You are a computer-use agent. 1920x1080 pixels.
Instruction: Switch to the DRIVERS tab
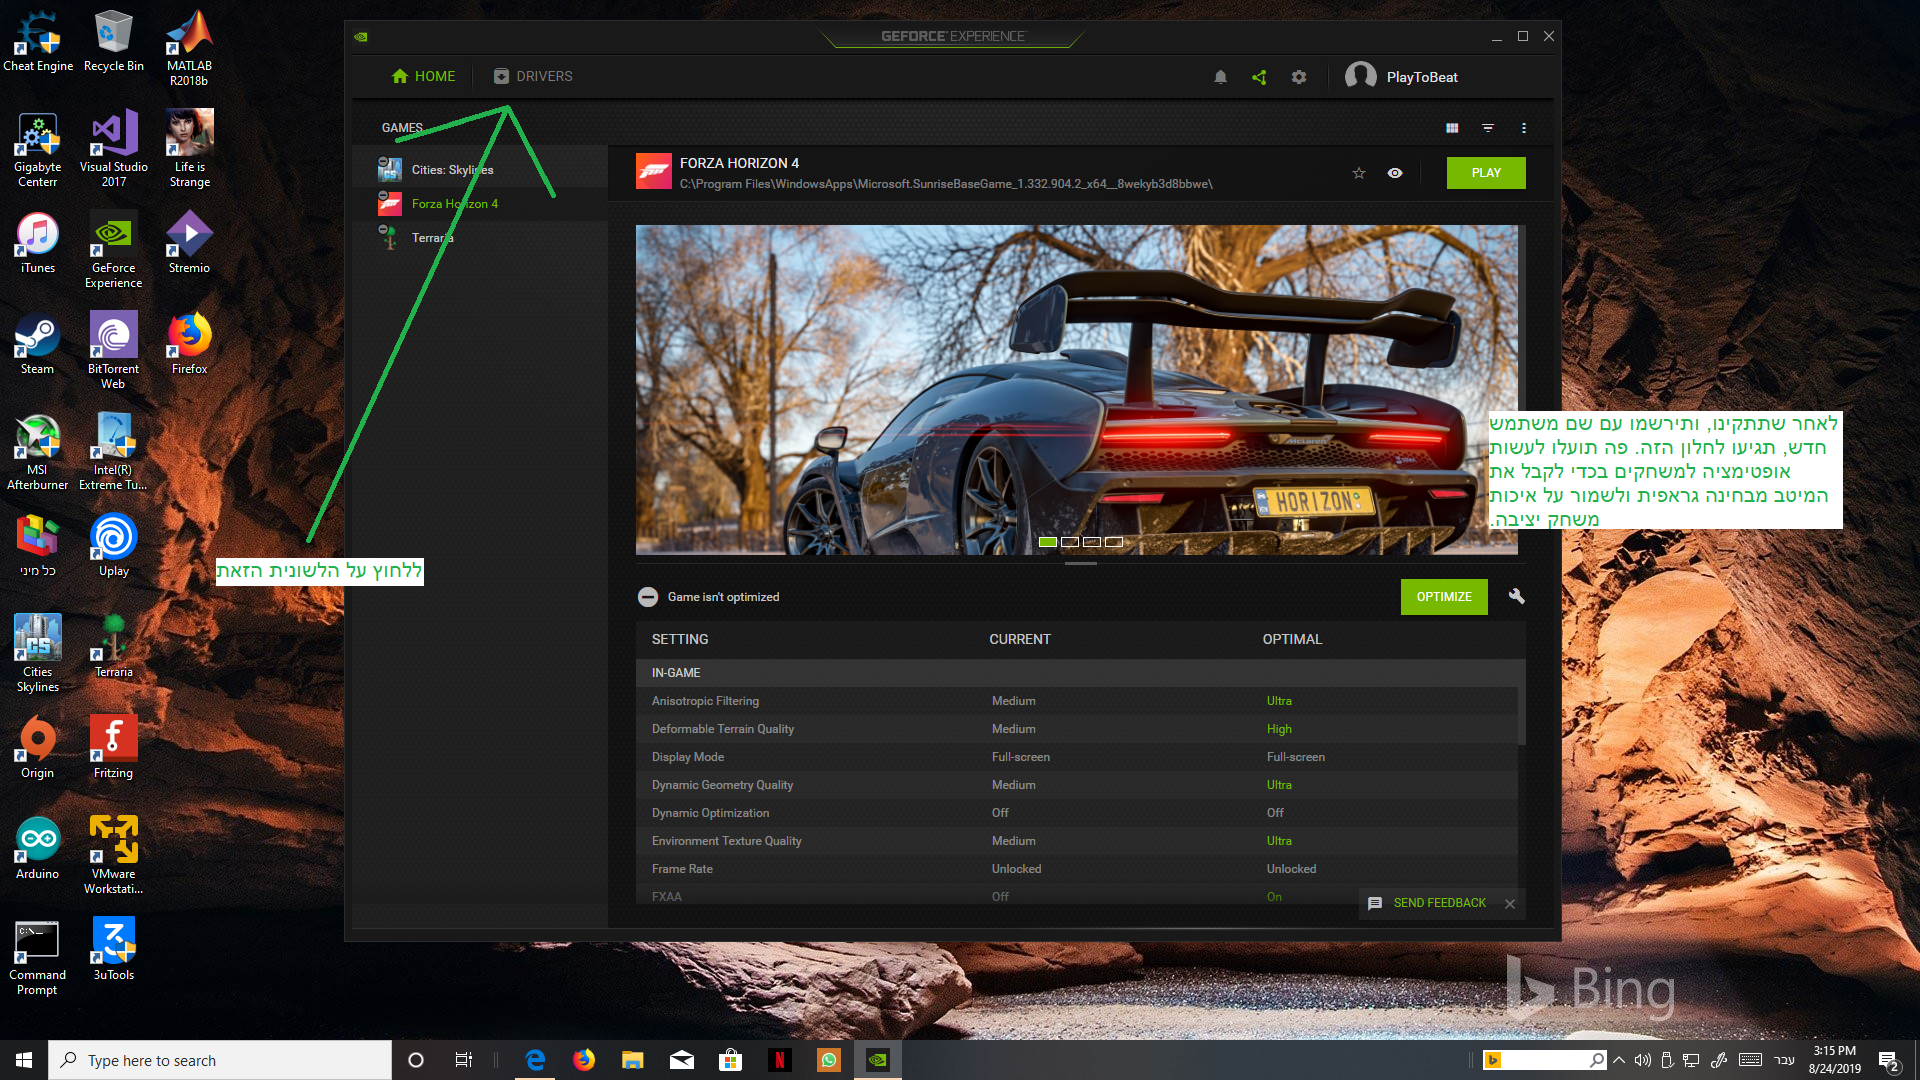533,76
